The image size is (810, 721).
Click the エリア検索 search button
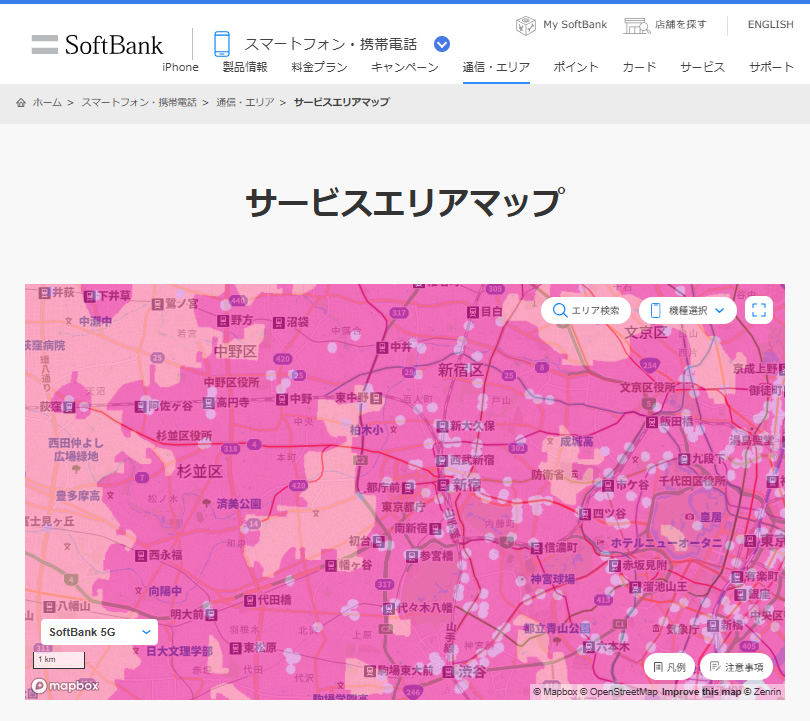[586, 310]
